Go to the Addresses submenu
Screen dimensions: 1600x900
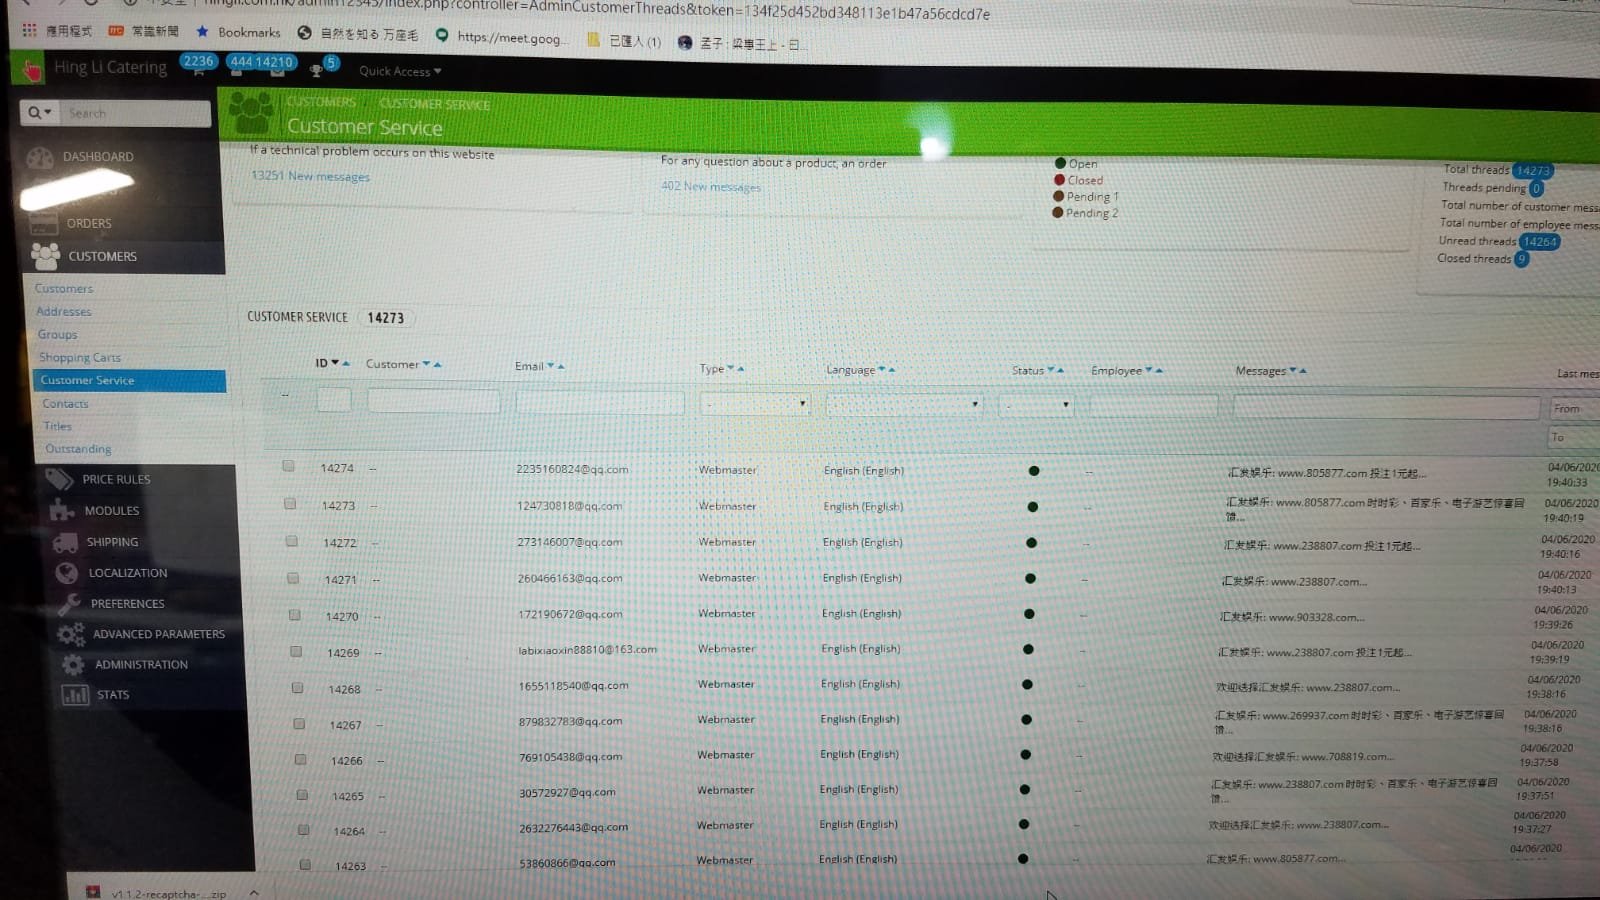(x=64, y=312)
